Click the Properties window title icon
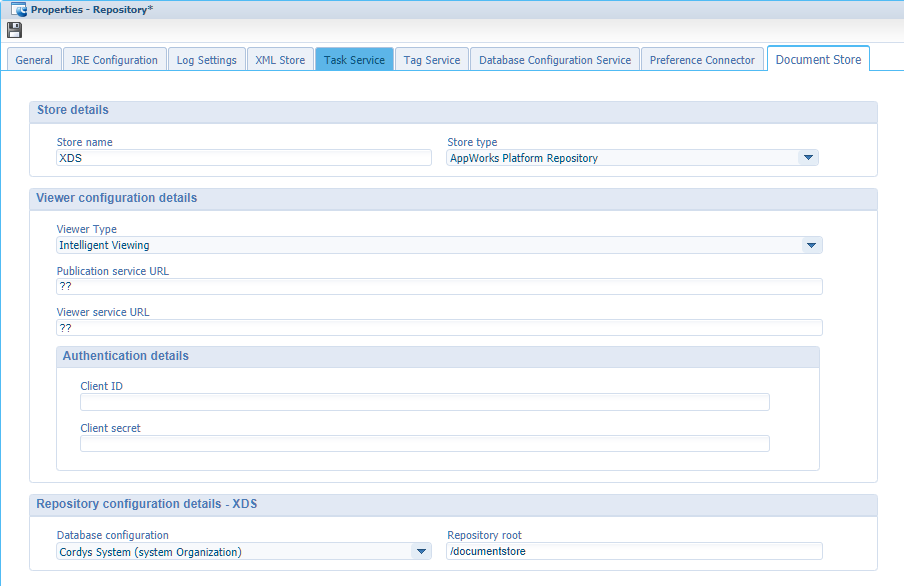904x586 pixels. click(x=18, y=9)
